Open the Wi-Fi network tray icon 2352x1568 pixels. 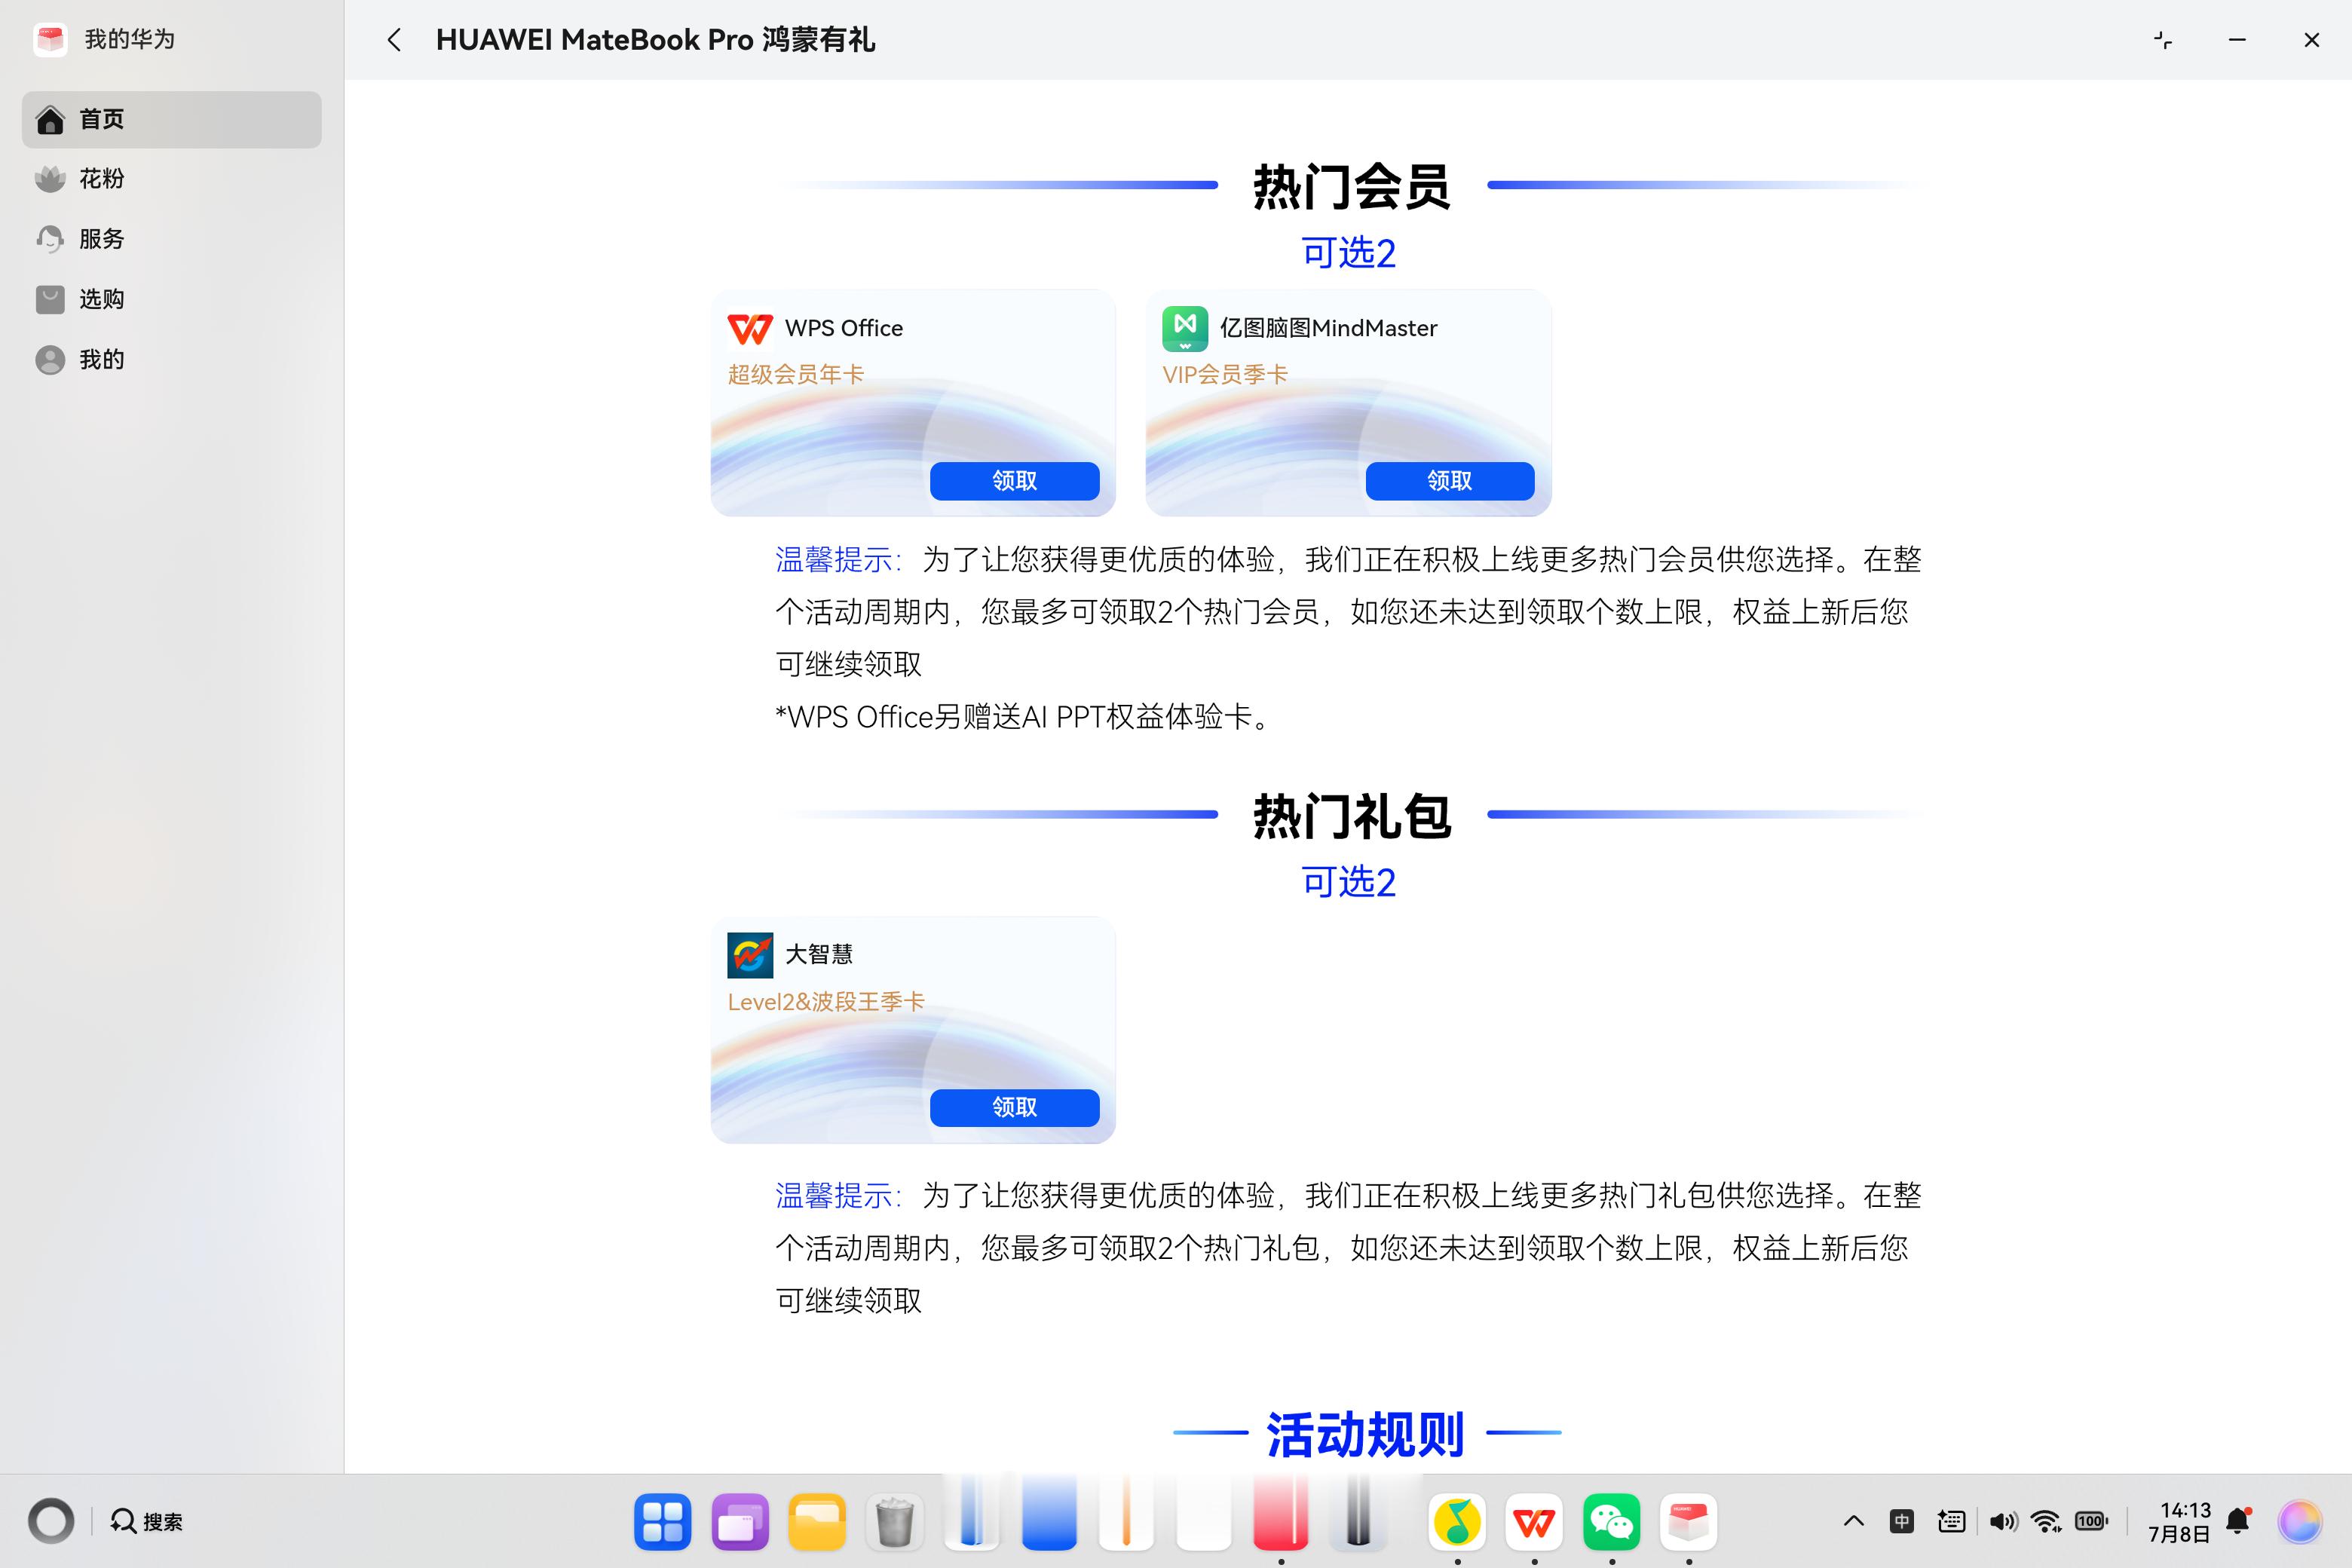coord(2047,1521)
